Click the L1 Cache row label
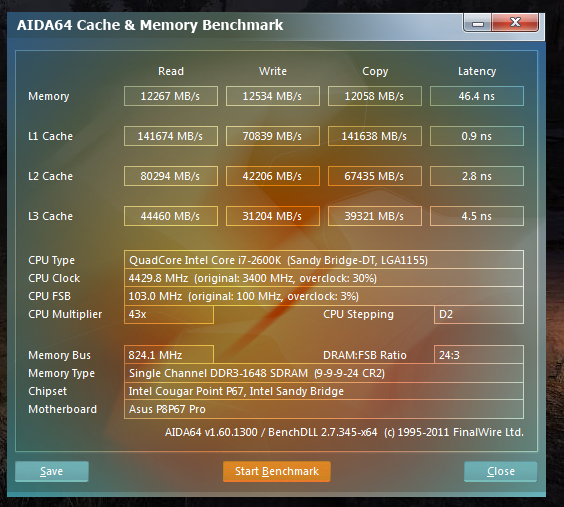The image size is (564, 507). pyautogui.click(x=50, y=136)
